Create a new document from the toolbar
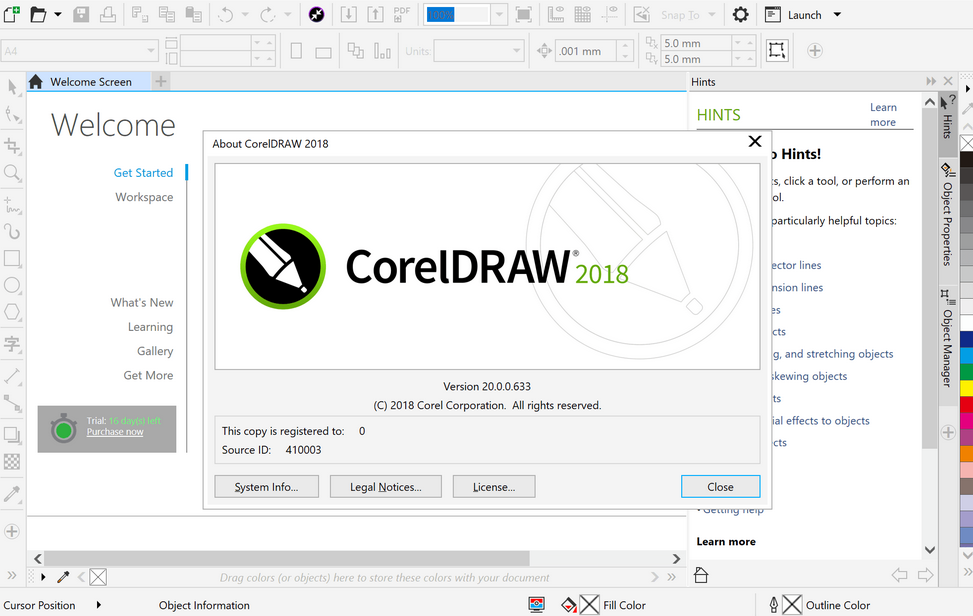973x616 pixels. (x=12, y=15)
